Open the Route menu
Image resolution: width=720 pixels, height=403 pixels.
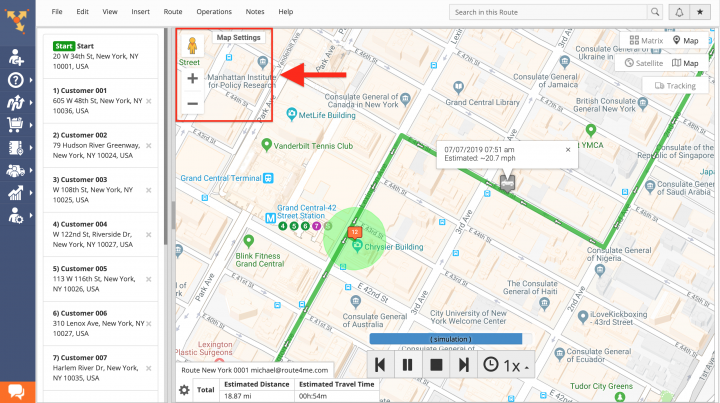pyautogui.click(x=173, y=12)
